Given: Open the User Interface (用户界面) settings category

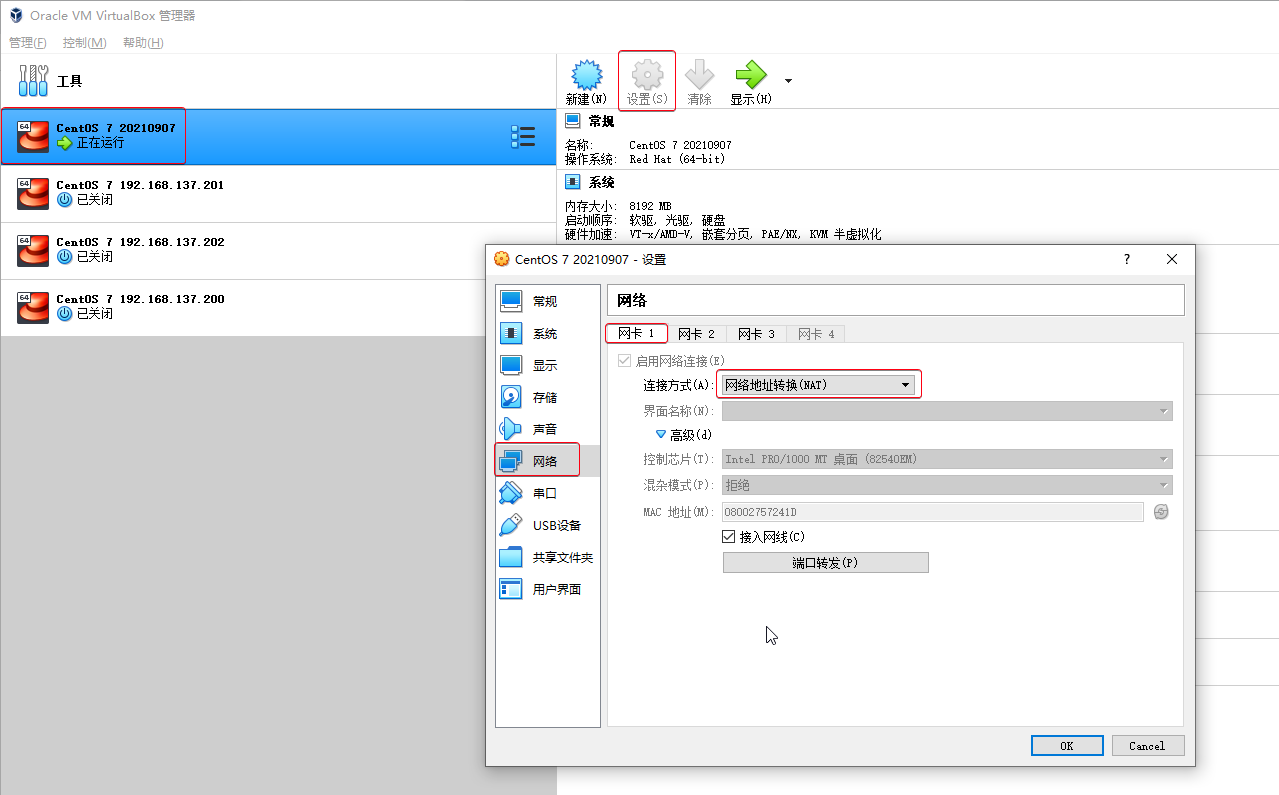Looking at the screenshot, I should click(547, 589).
